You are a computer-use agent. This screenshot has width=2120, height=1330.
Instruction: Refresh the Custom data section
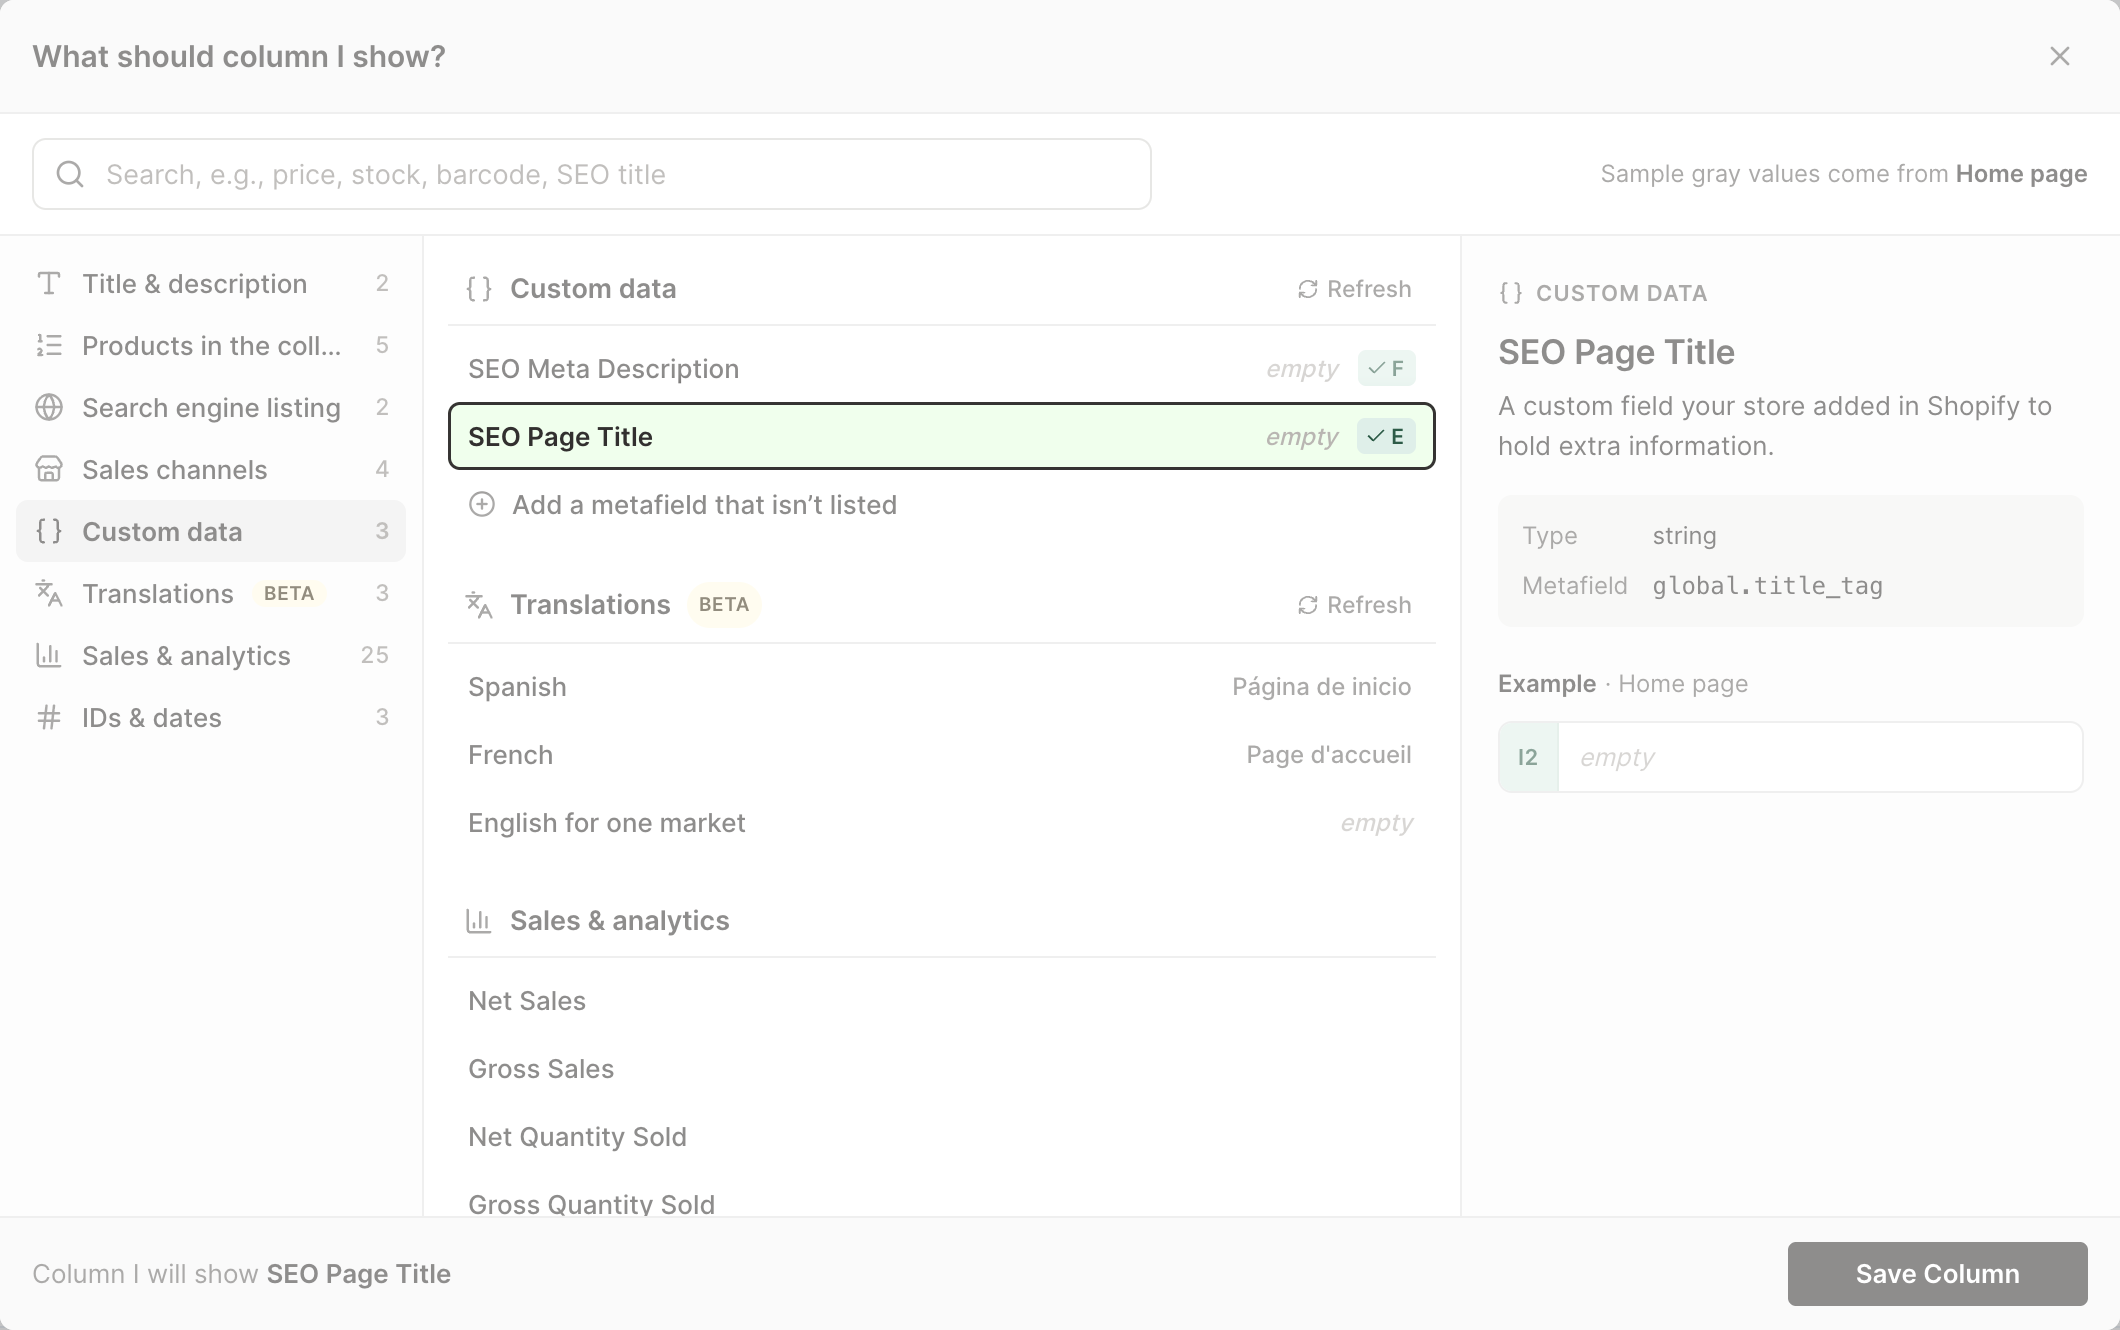coord(1355,289)
